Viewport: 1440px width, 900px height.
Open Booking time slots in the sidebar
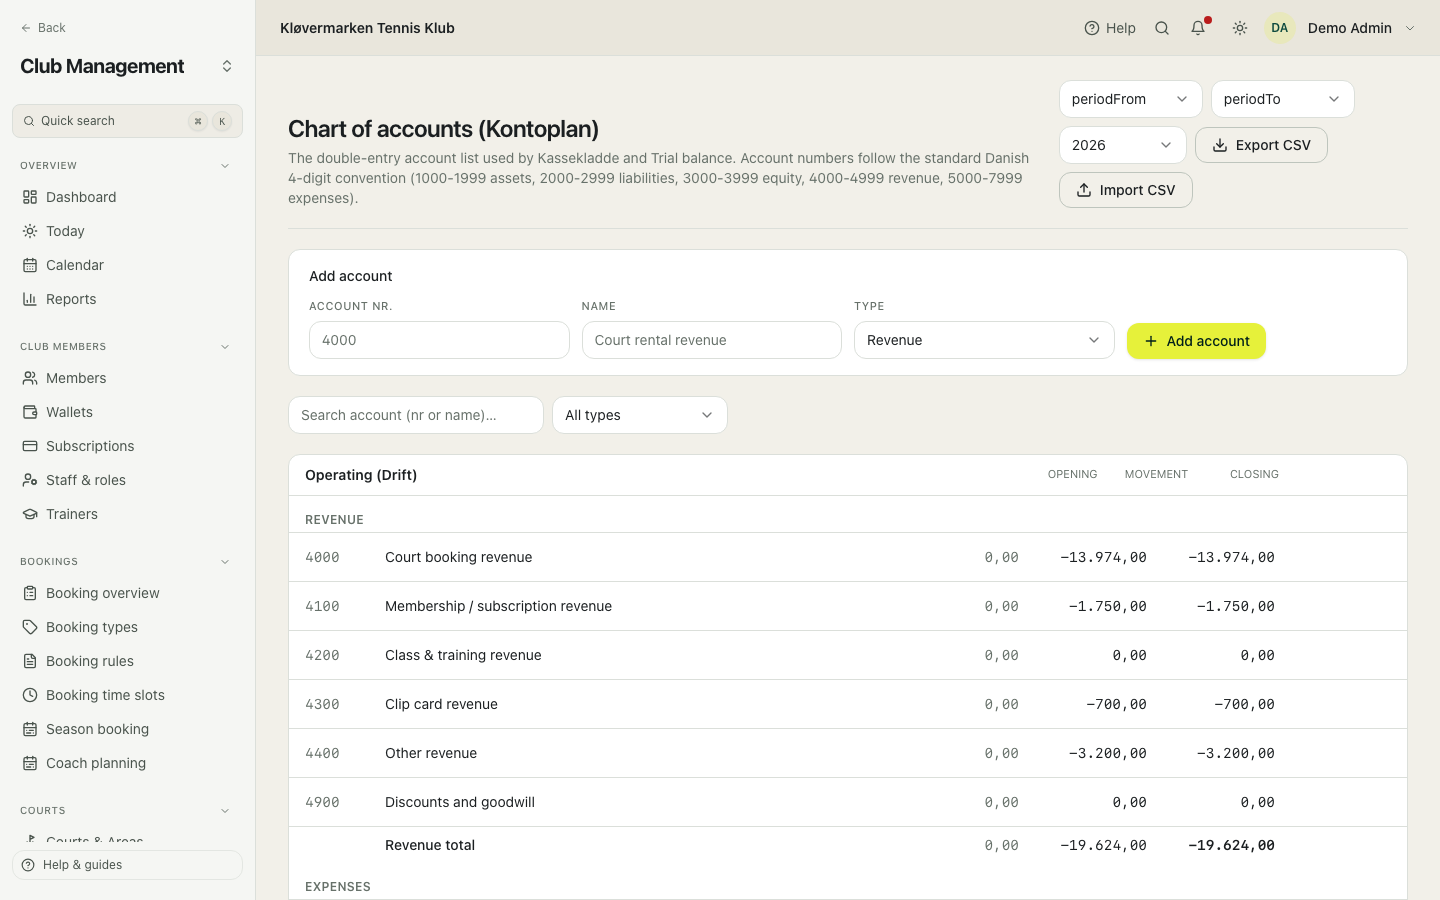[127, 695]
